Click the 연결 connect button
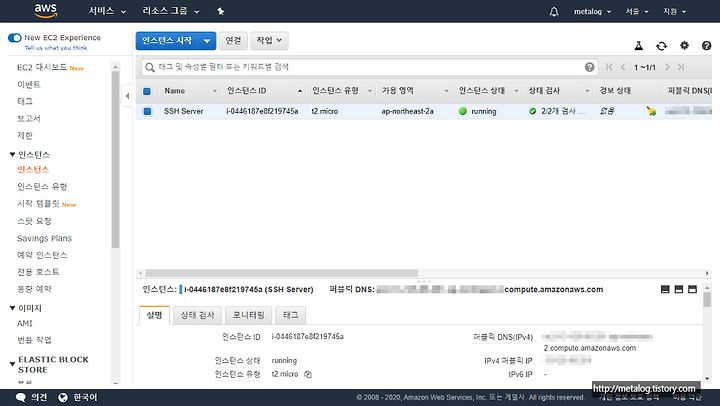Image resolution: width=720 pixels, height=406 pixels. [233, 40]
